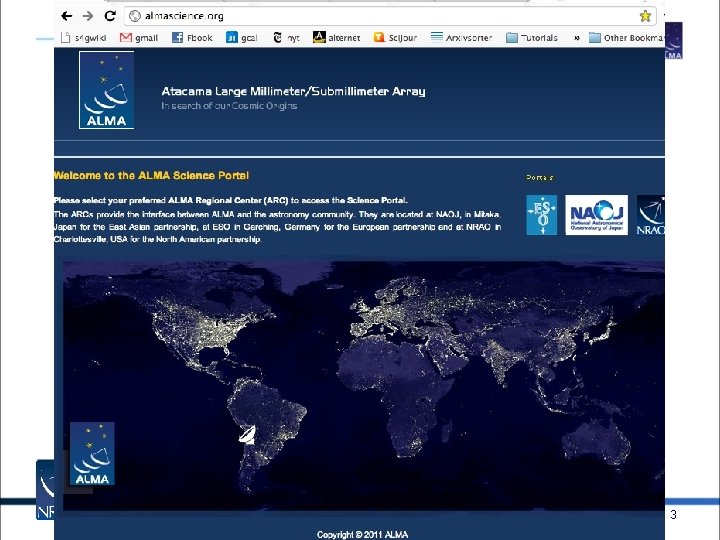Click the almascience.org address field
Screen dimensions: 720x540
coord(390,16)
